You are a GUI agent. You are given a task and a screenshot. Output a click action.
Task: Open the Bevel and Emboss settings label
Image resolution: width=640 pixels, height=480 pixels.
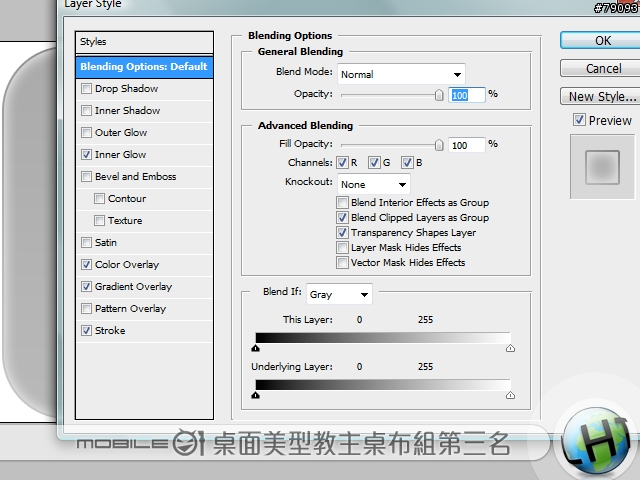[x=136, y=177]
